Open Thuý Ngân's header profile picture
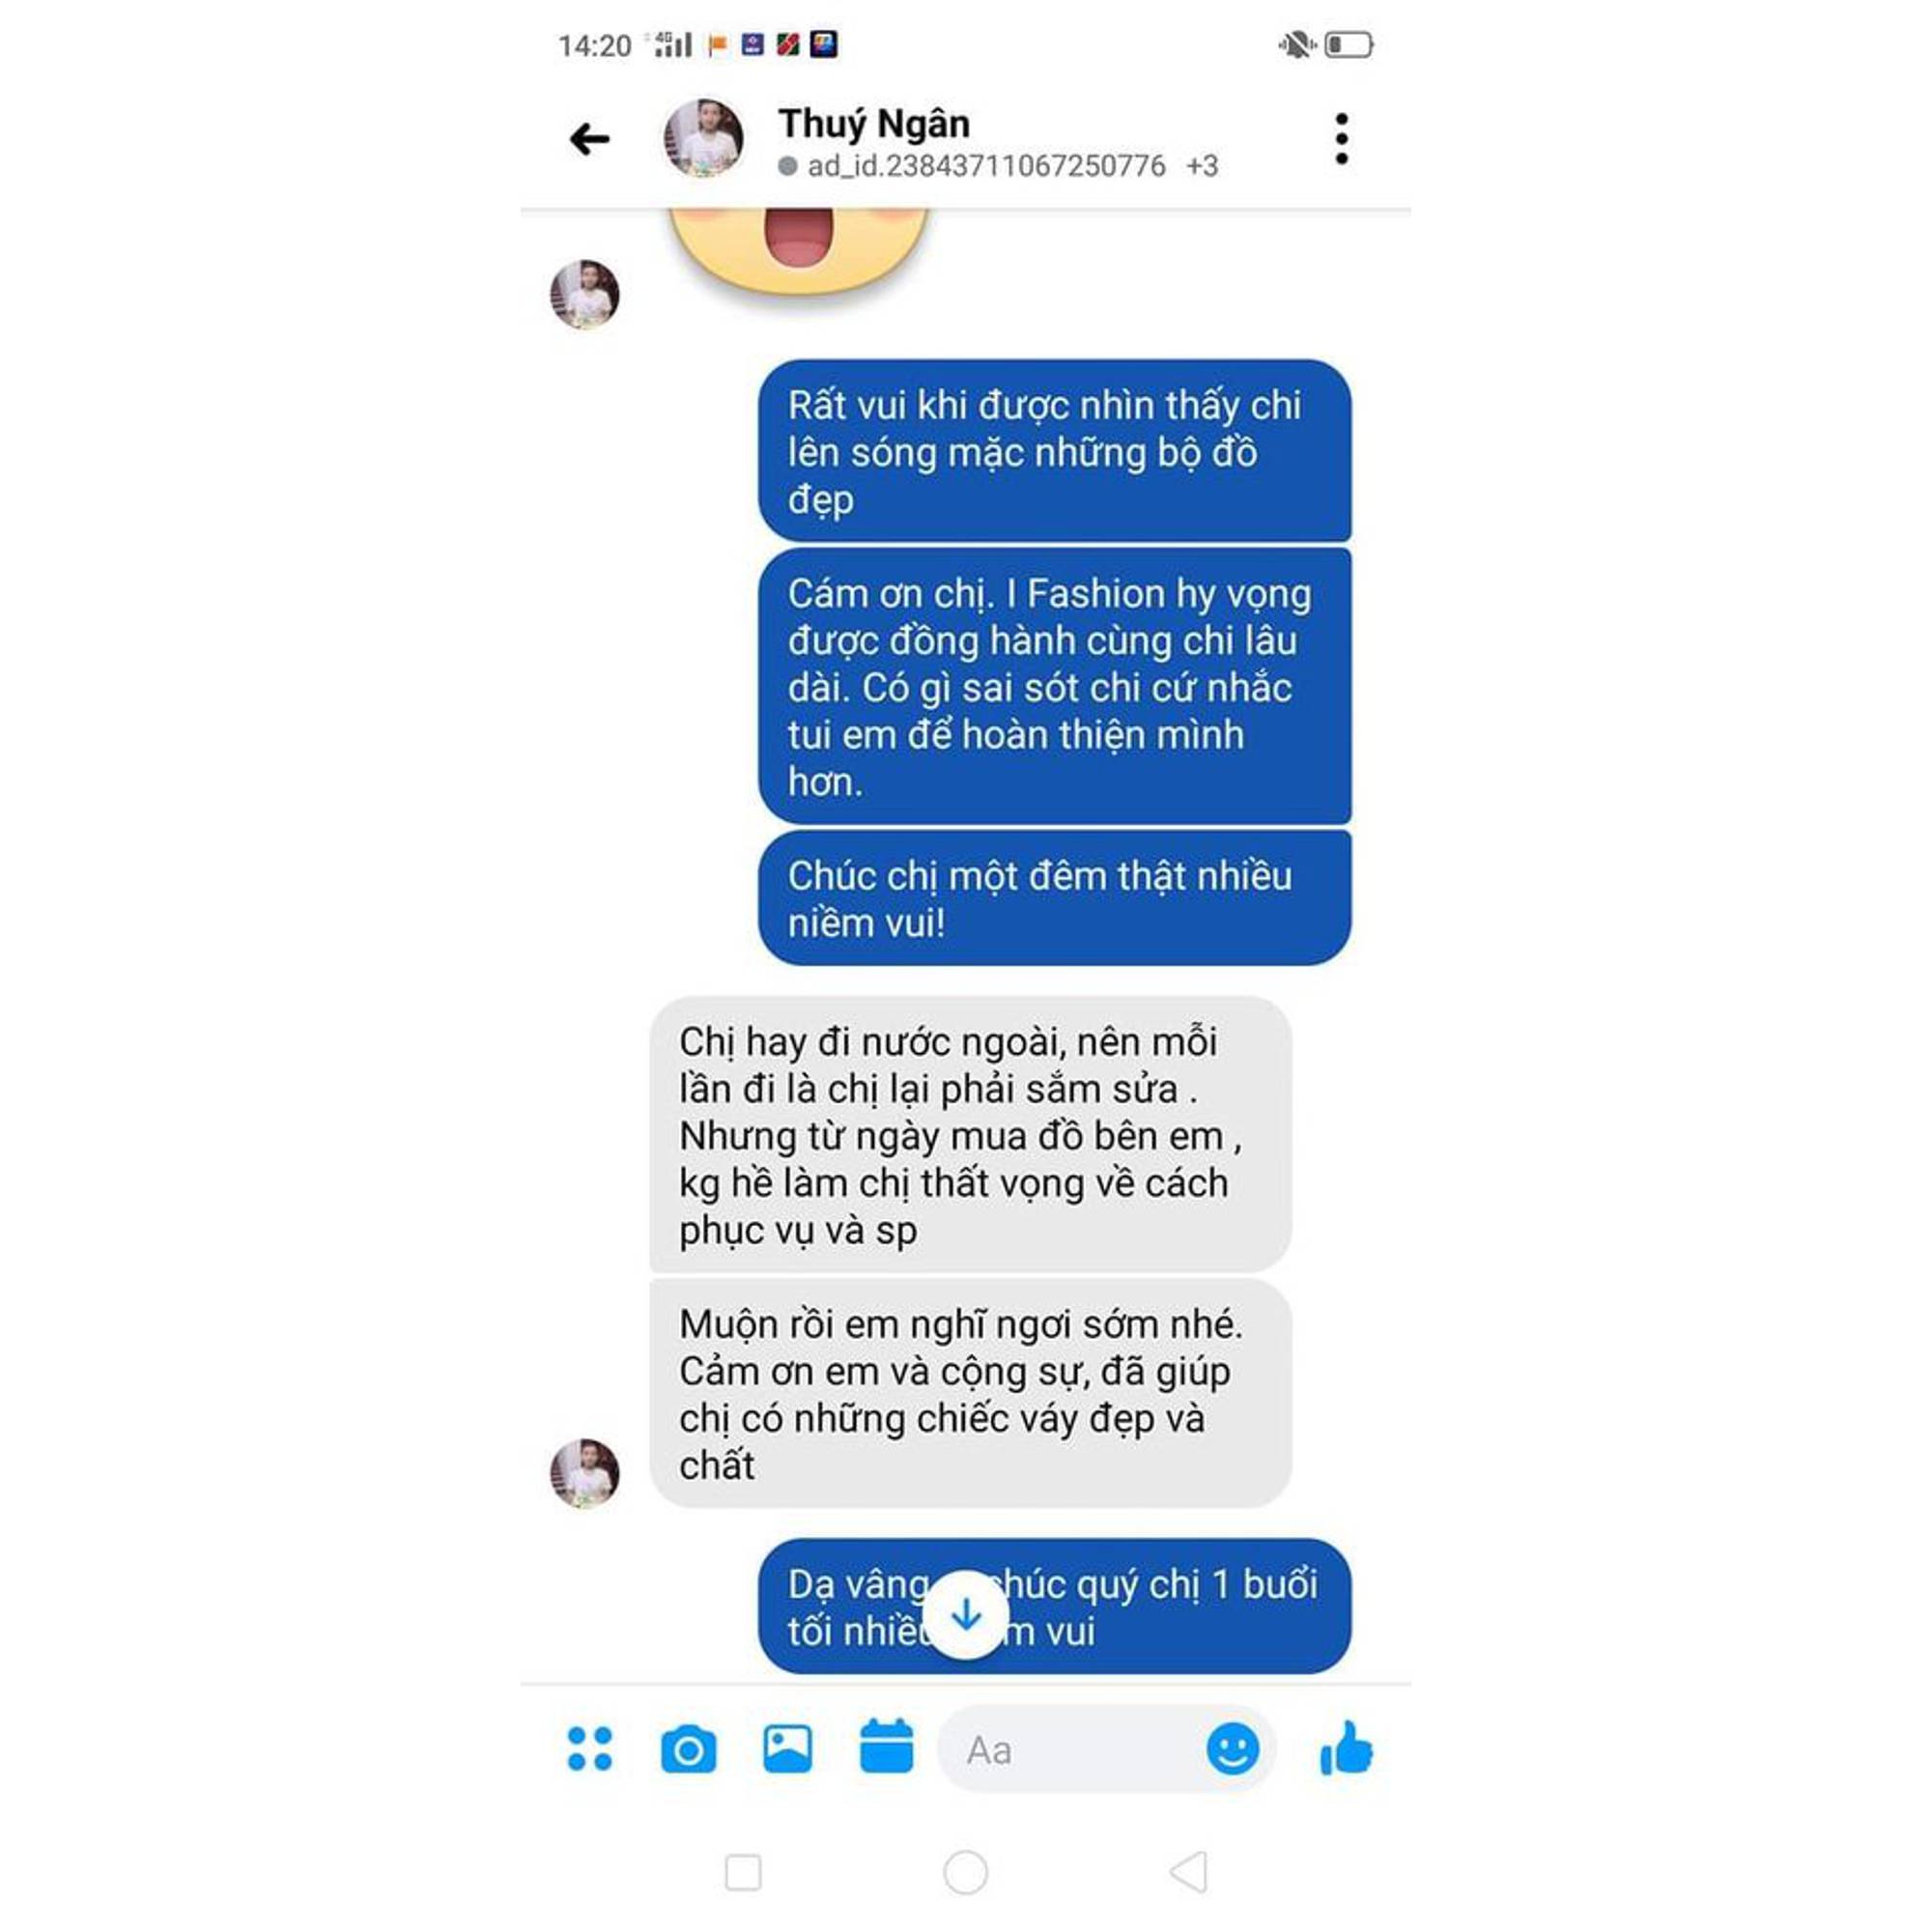The height and width of the screenshot is (1932, 1932). (703, 138)
